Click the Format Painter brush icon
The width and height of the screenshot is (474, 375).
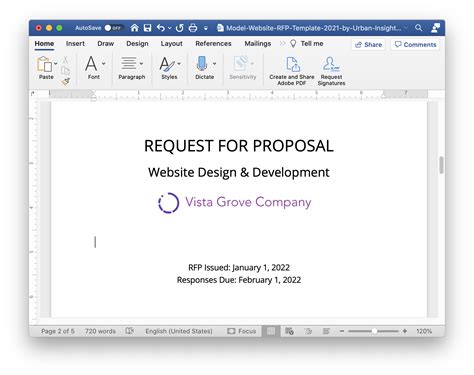click(66, 81)
